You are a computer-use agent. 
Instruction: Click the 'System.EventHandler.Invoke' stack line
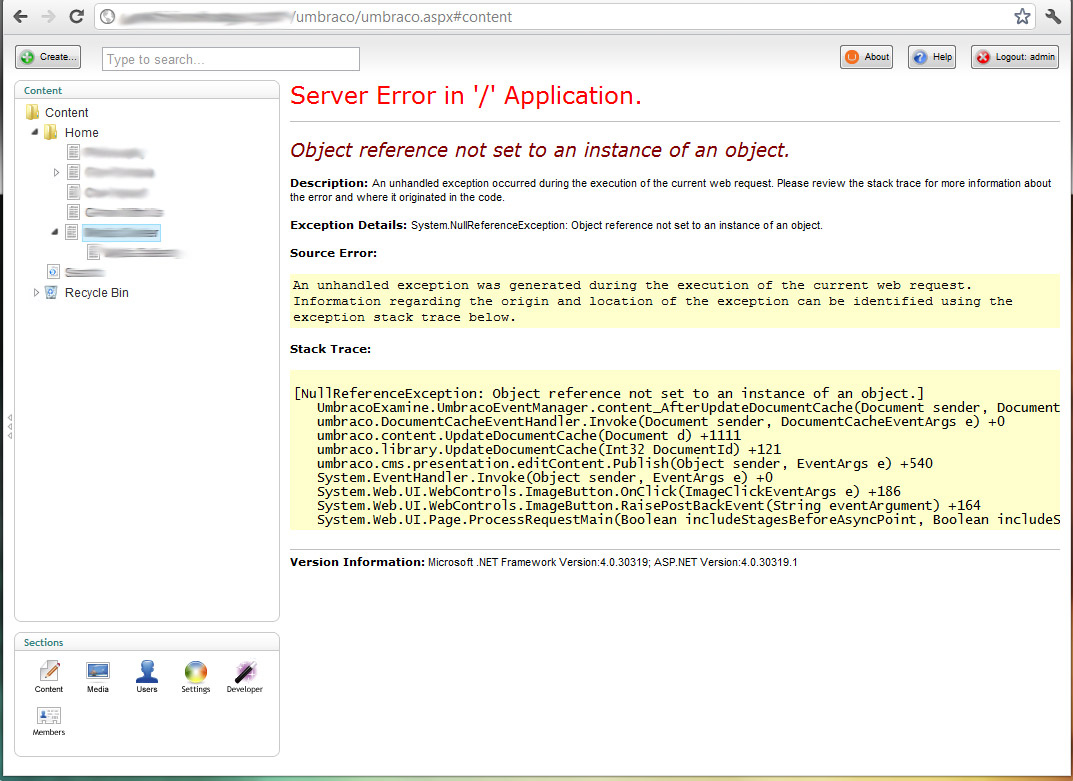(x=545, y=478)
